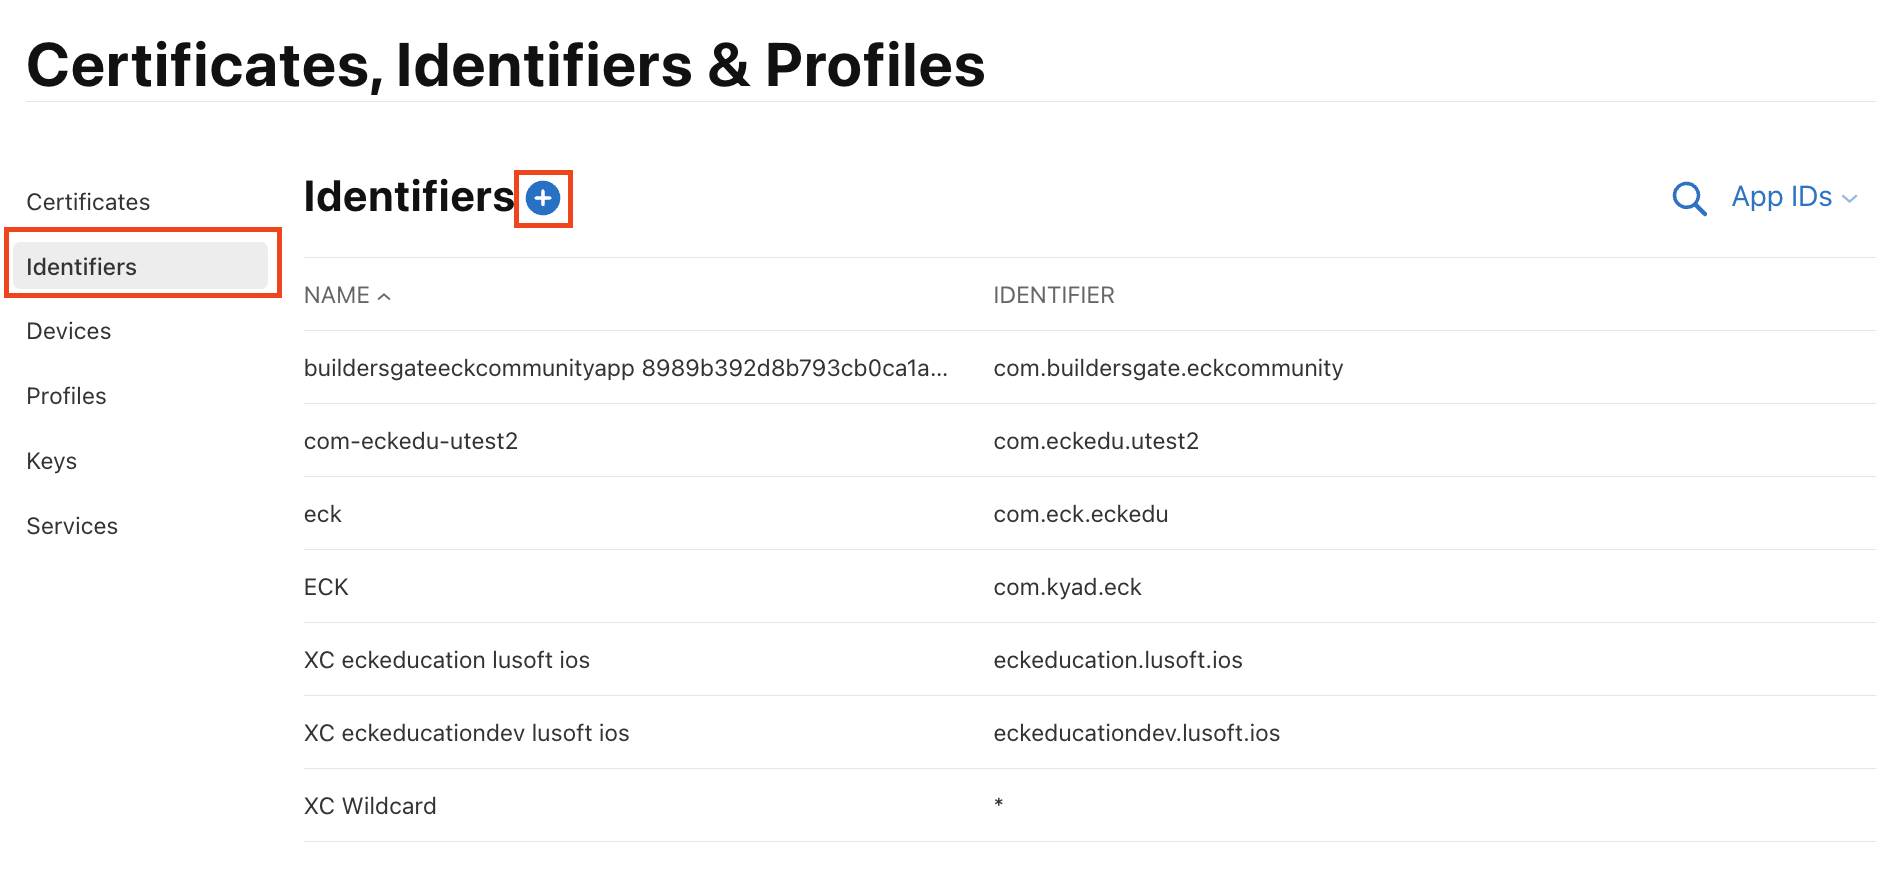Viewport: 1894px width, 874px height.
Task: Click the IDENTIFIER column header
Action: [x=1053, y=296]
